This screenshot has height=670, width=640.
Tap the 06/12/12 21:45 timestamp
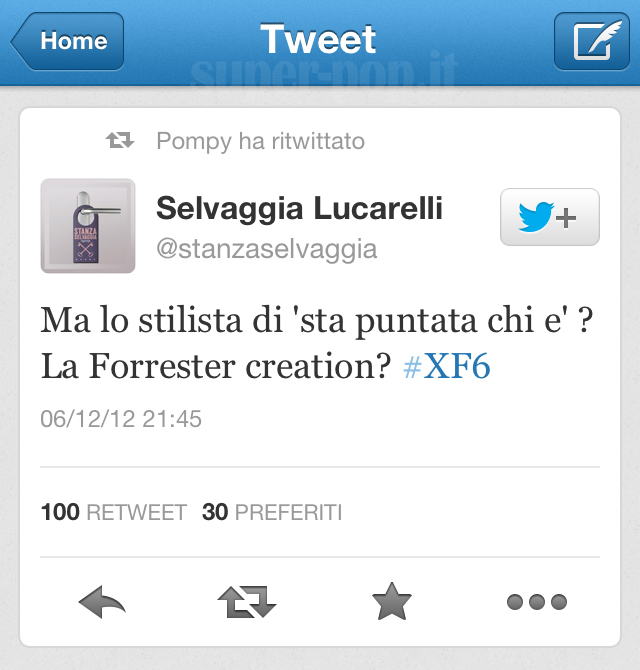point(121,419)
